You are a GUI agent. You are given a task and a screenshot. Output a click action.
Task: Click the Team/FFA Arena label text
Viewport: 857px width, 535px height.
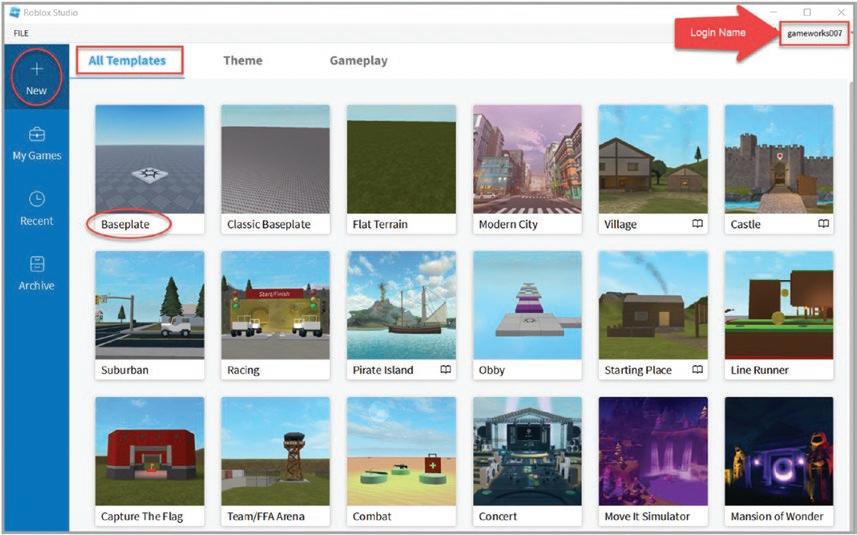coord(266,516)
